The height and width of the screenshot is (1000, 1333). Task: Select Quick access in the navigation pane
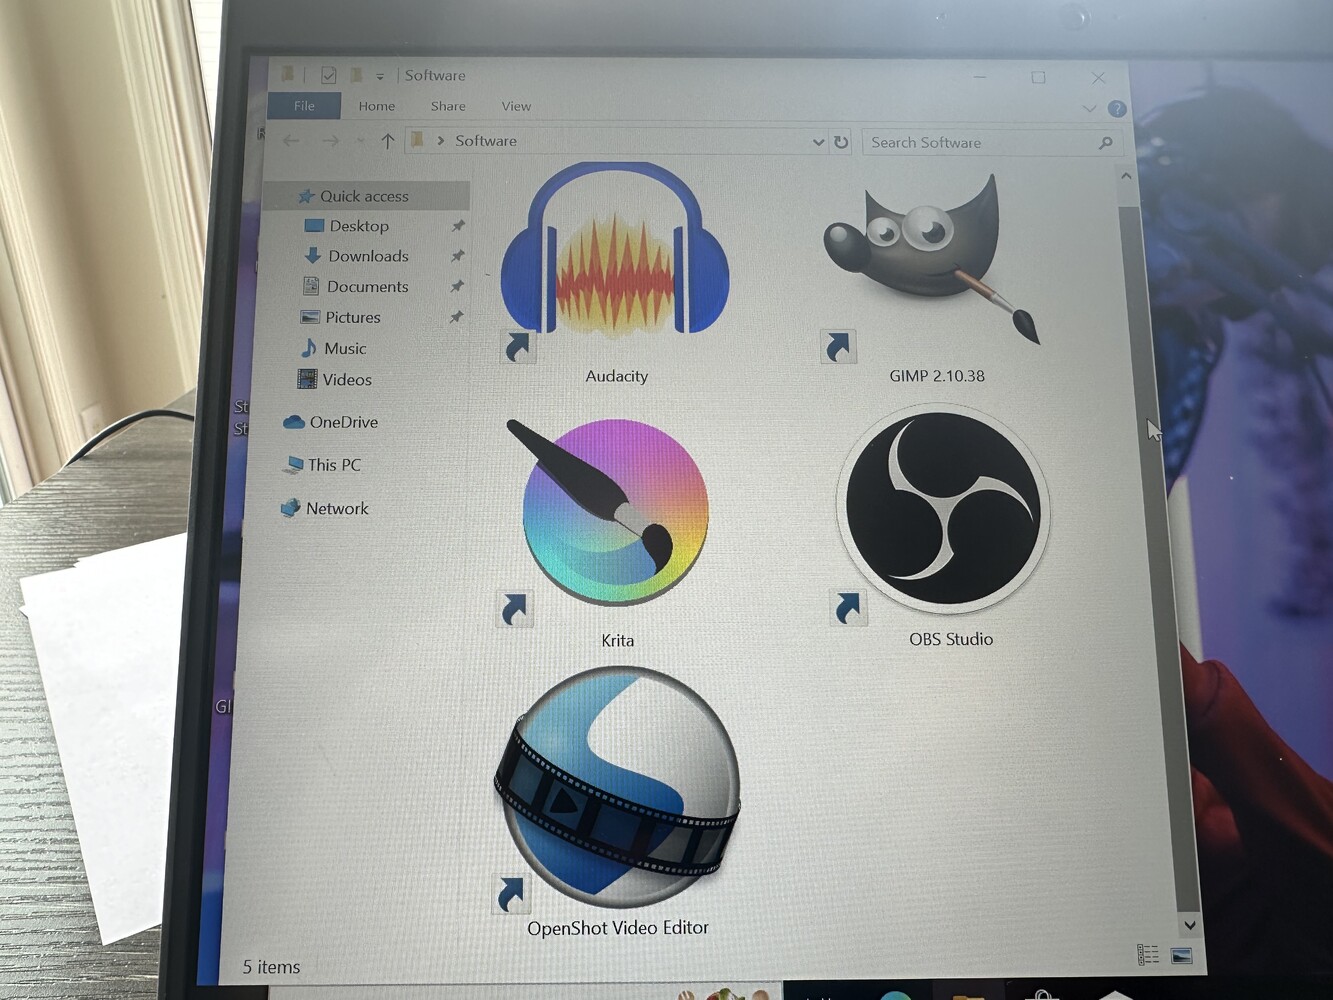[364, 196]
